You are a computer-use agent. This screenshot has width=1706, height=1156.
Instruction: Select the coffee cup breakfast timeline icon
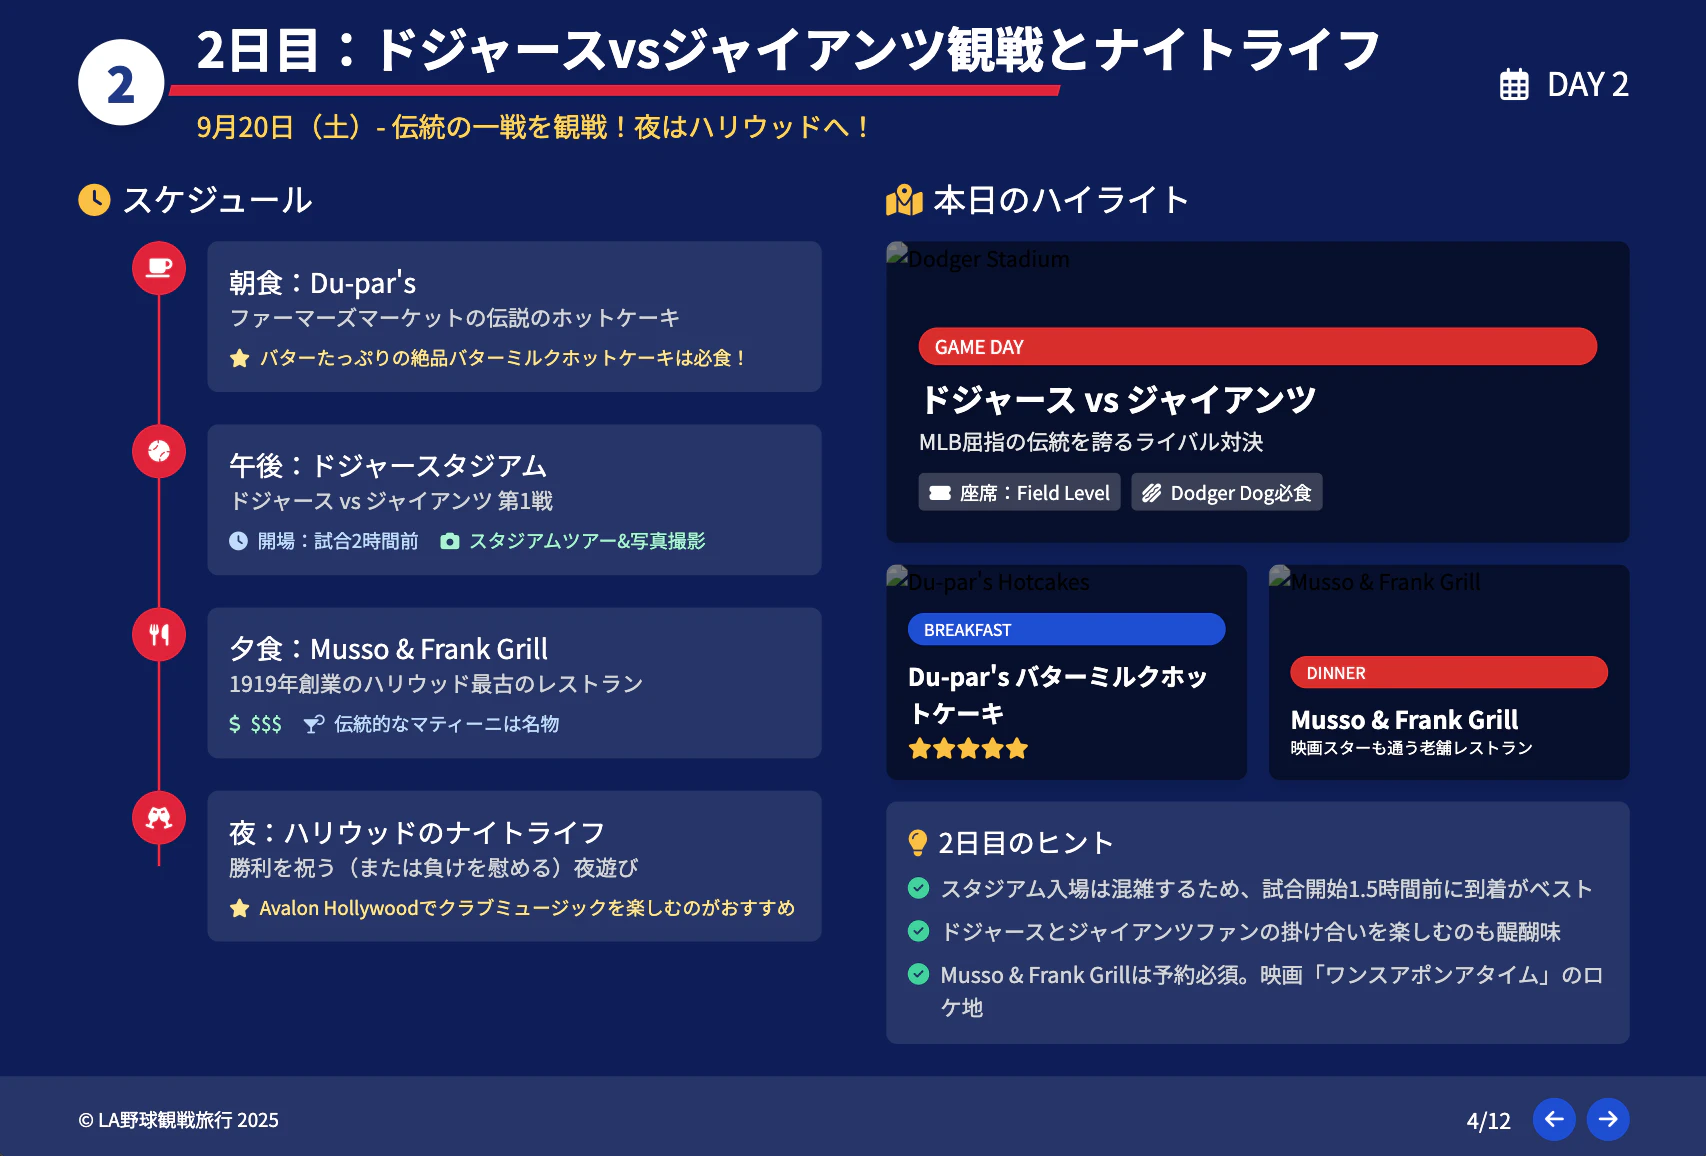[159, 268]
